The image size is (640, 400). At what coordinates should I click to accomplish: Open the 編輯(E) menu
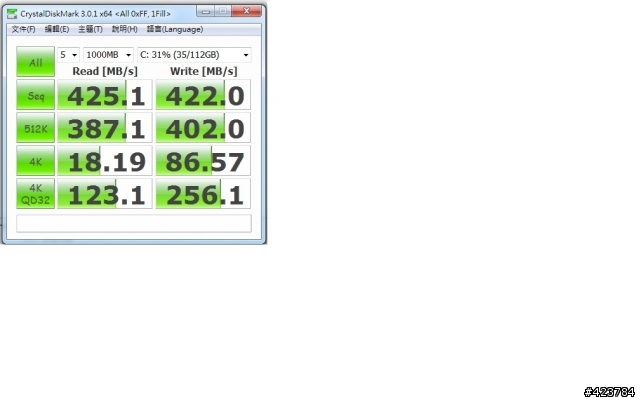click(x=57, y=29)
